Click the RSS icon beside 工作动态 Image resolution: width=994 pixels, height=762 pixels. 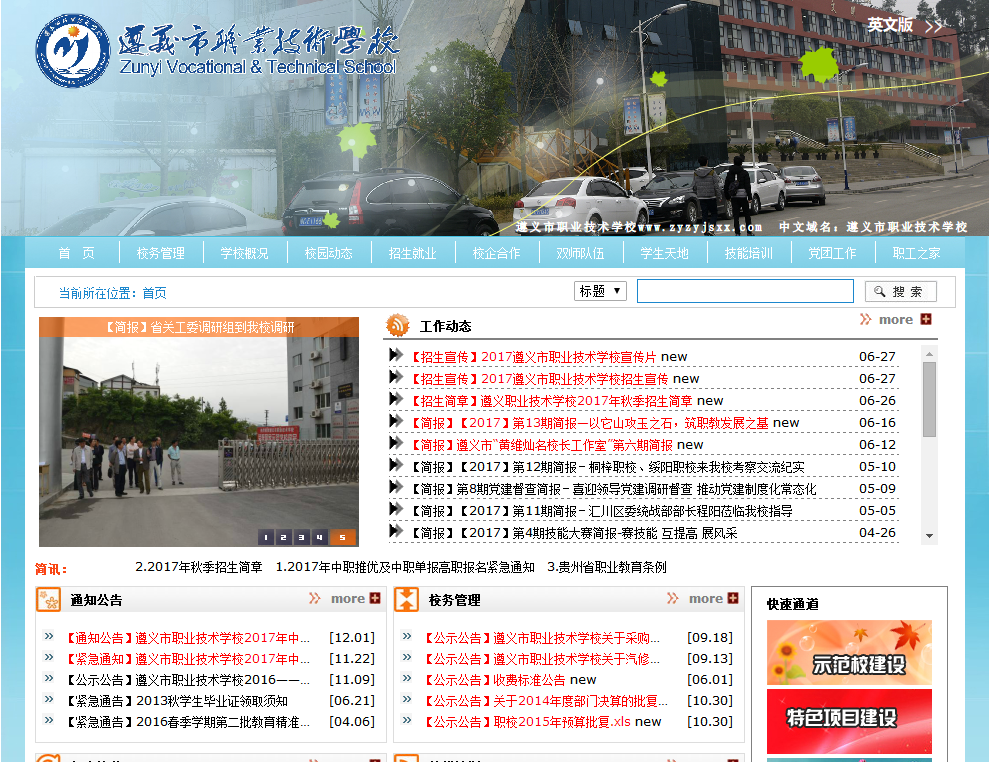coord(398,325)
